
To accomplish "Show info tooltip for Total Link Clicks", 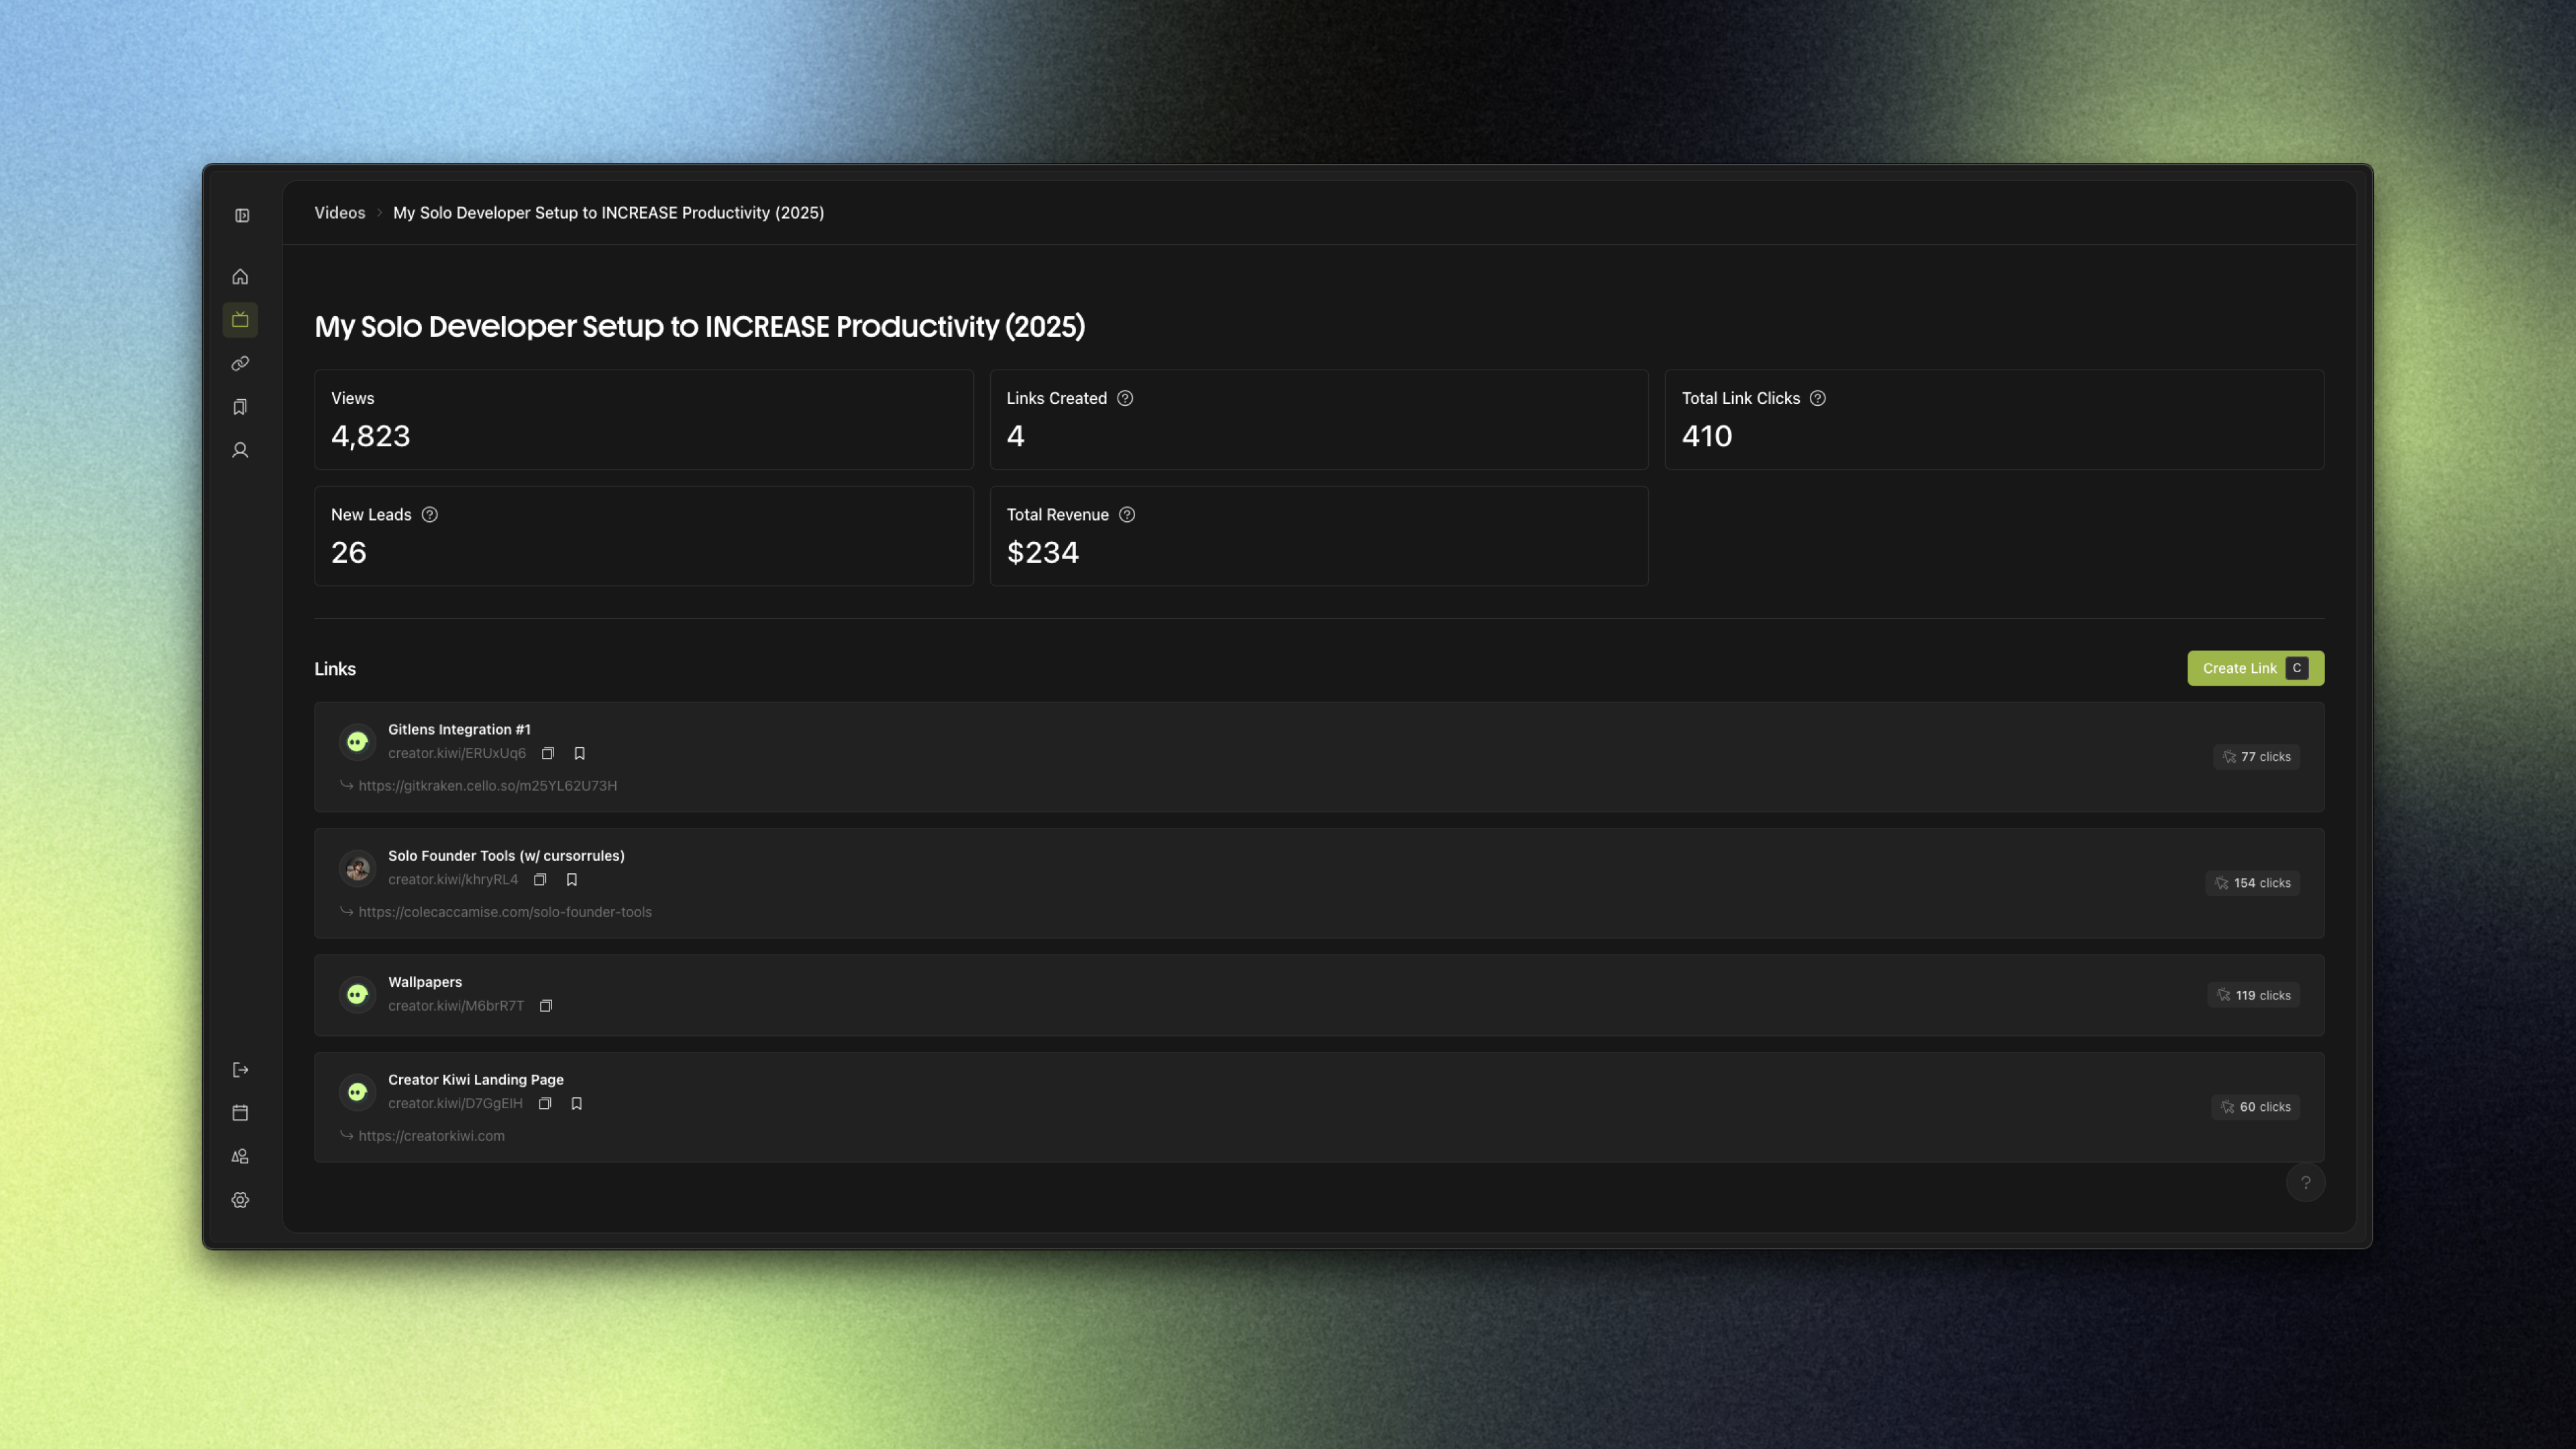I will point(1817,398).
